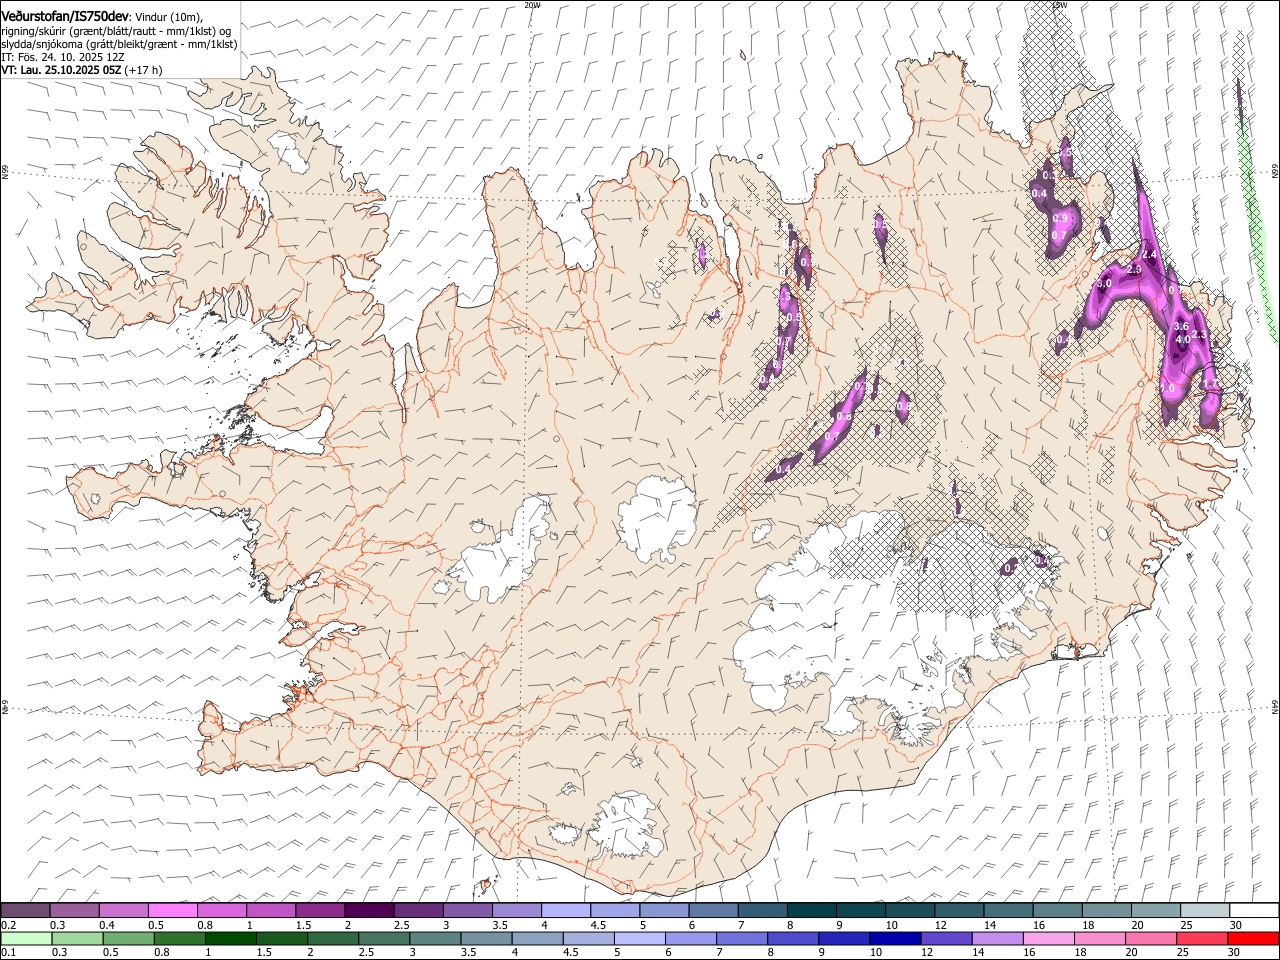This screenshot has height=960, width=1280.
Task: Click the '30' label under the upper legend
Action: point(1234,924)
